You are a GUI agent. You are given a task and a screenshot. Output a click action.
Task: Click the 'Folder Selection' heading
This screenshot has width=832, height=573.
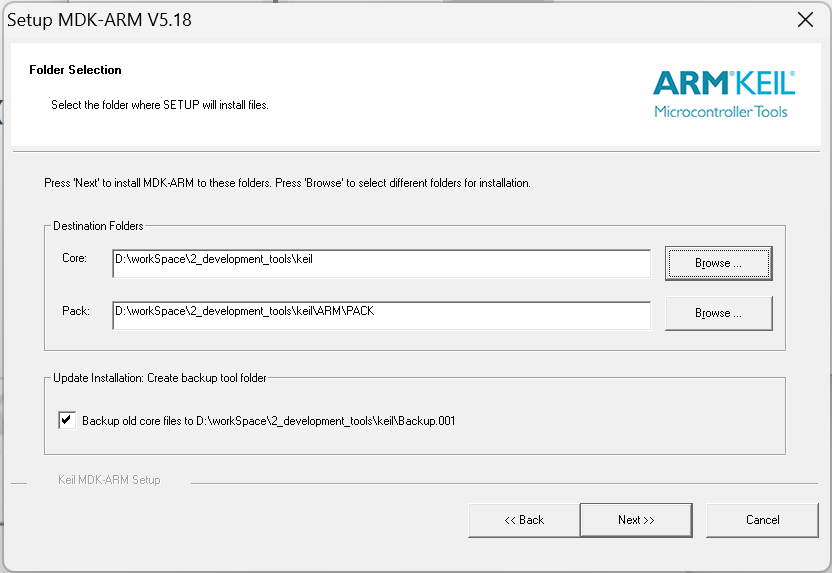(x=75, y=70)
